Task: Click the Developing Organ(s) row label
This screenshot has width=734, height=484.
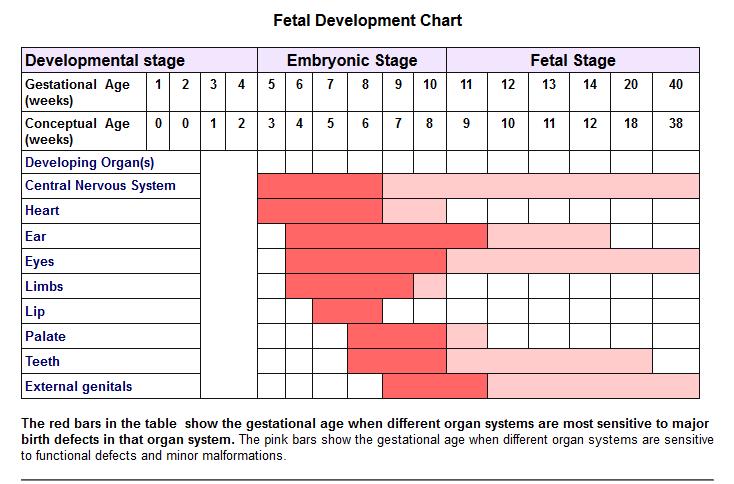Action: (89, 162)
